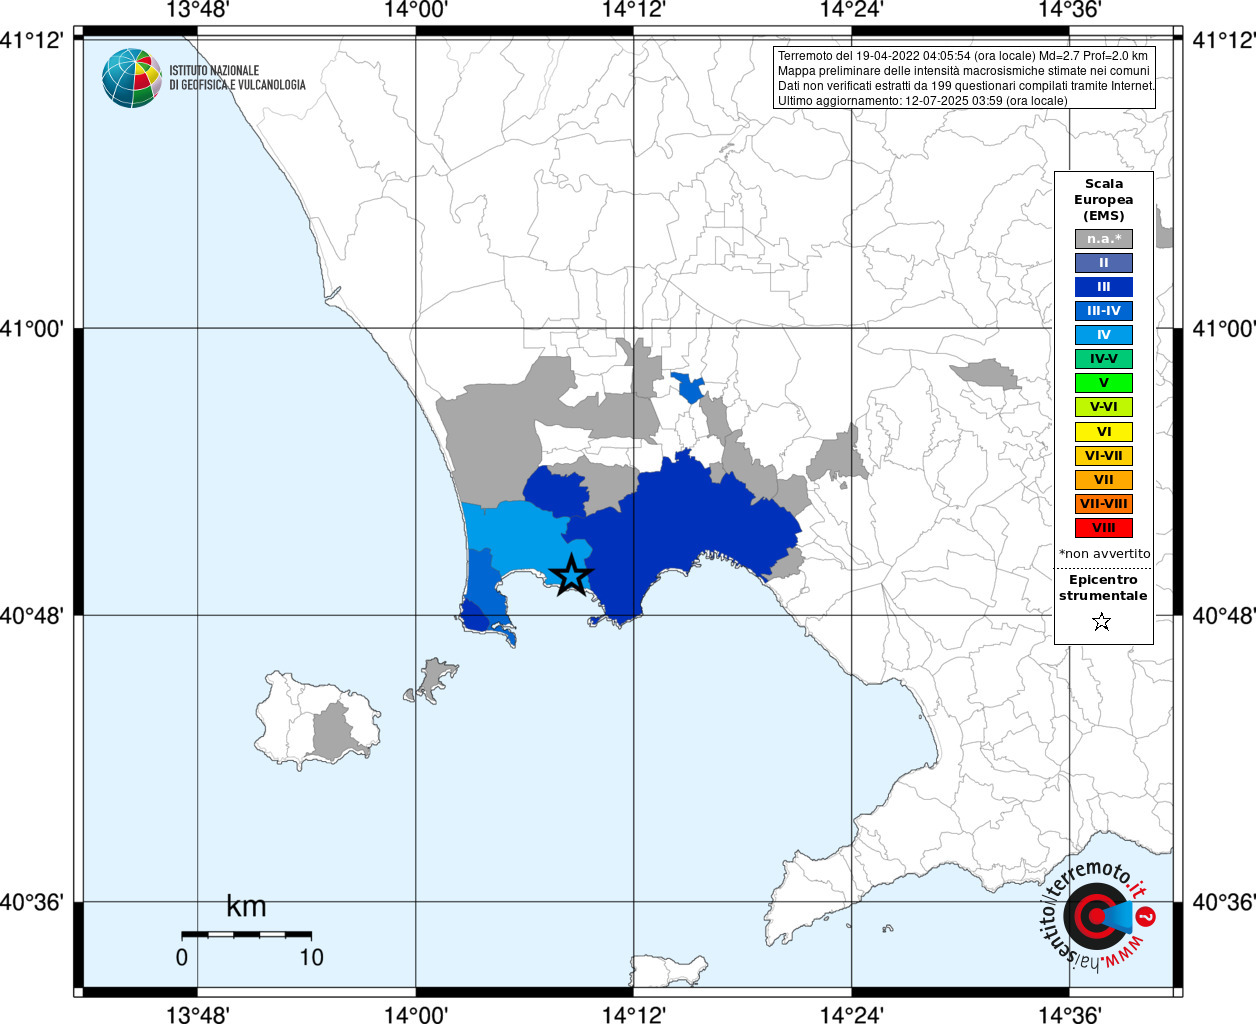This screenshot has height=1024, width=1256.
Task: Choose the orange VII legend swatch
Action: (x=1104, y=480)
